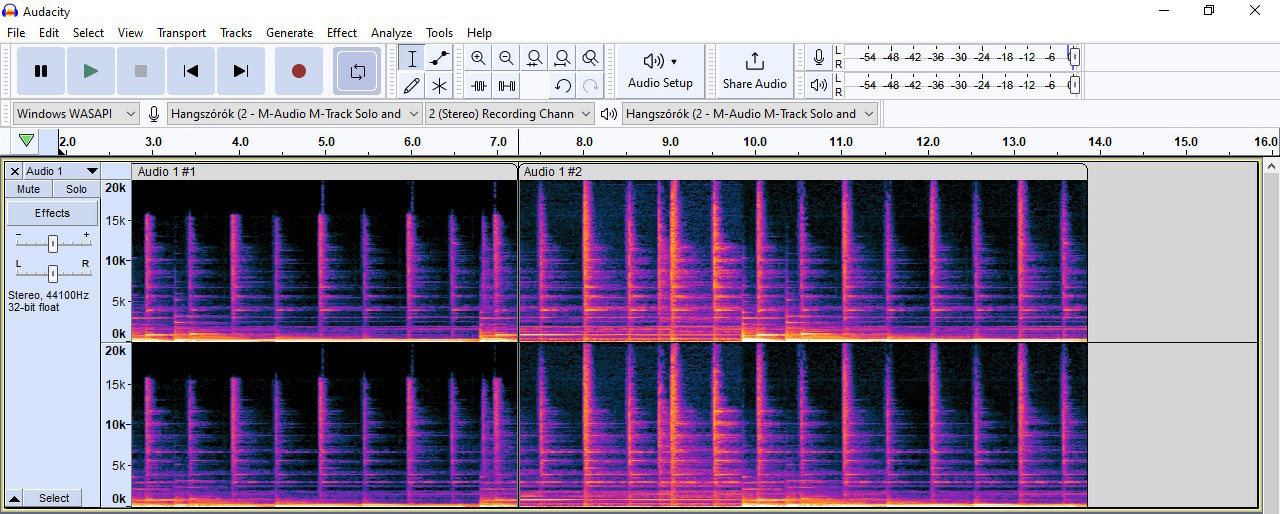Open the Audio 1 track dropdown menu
The image size is (1280, 514).
(62, 171)
